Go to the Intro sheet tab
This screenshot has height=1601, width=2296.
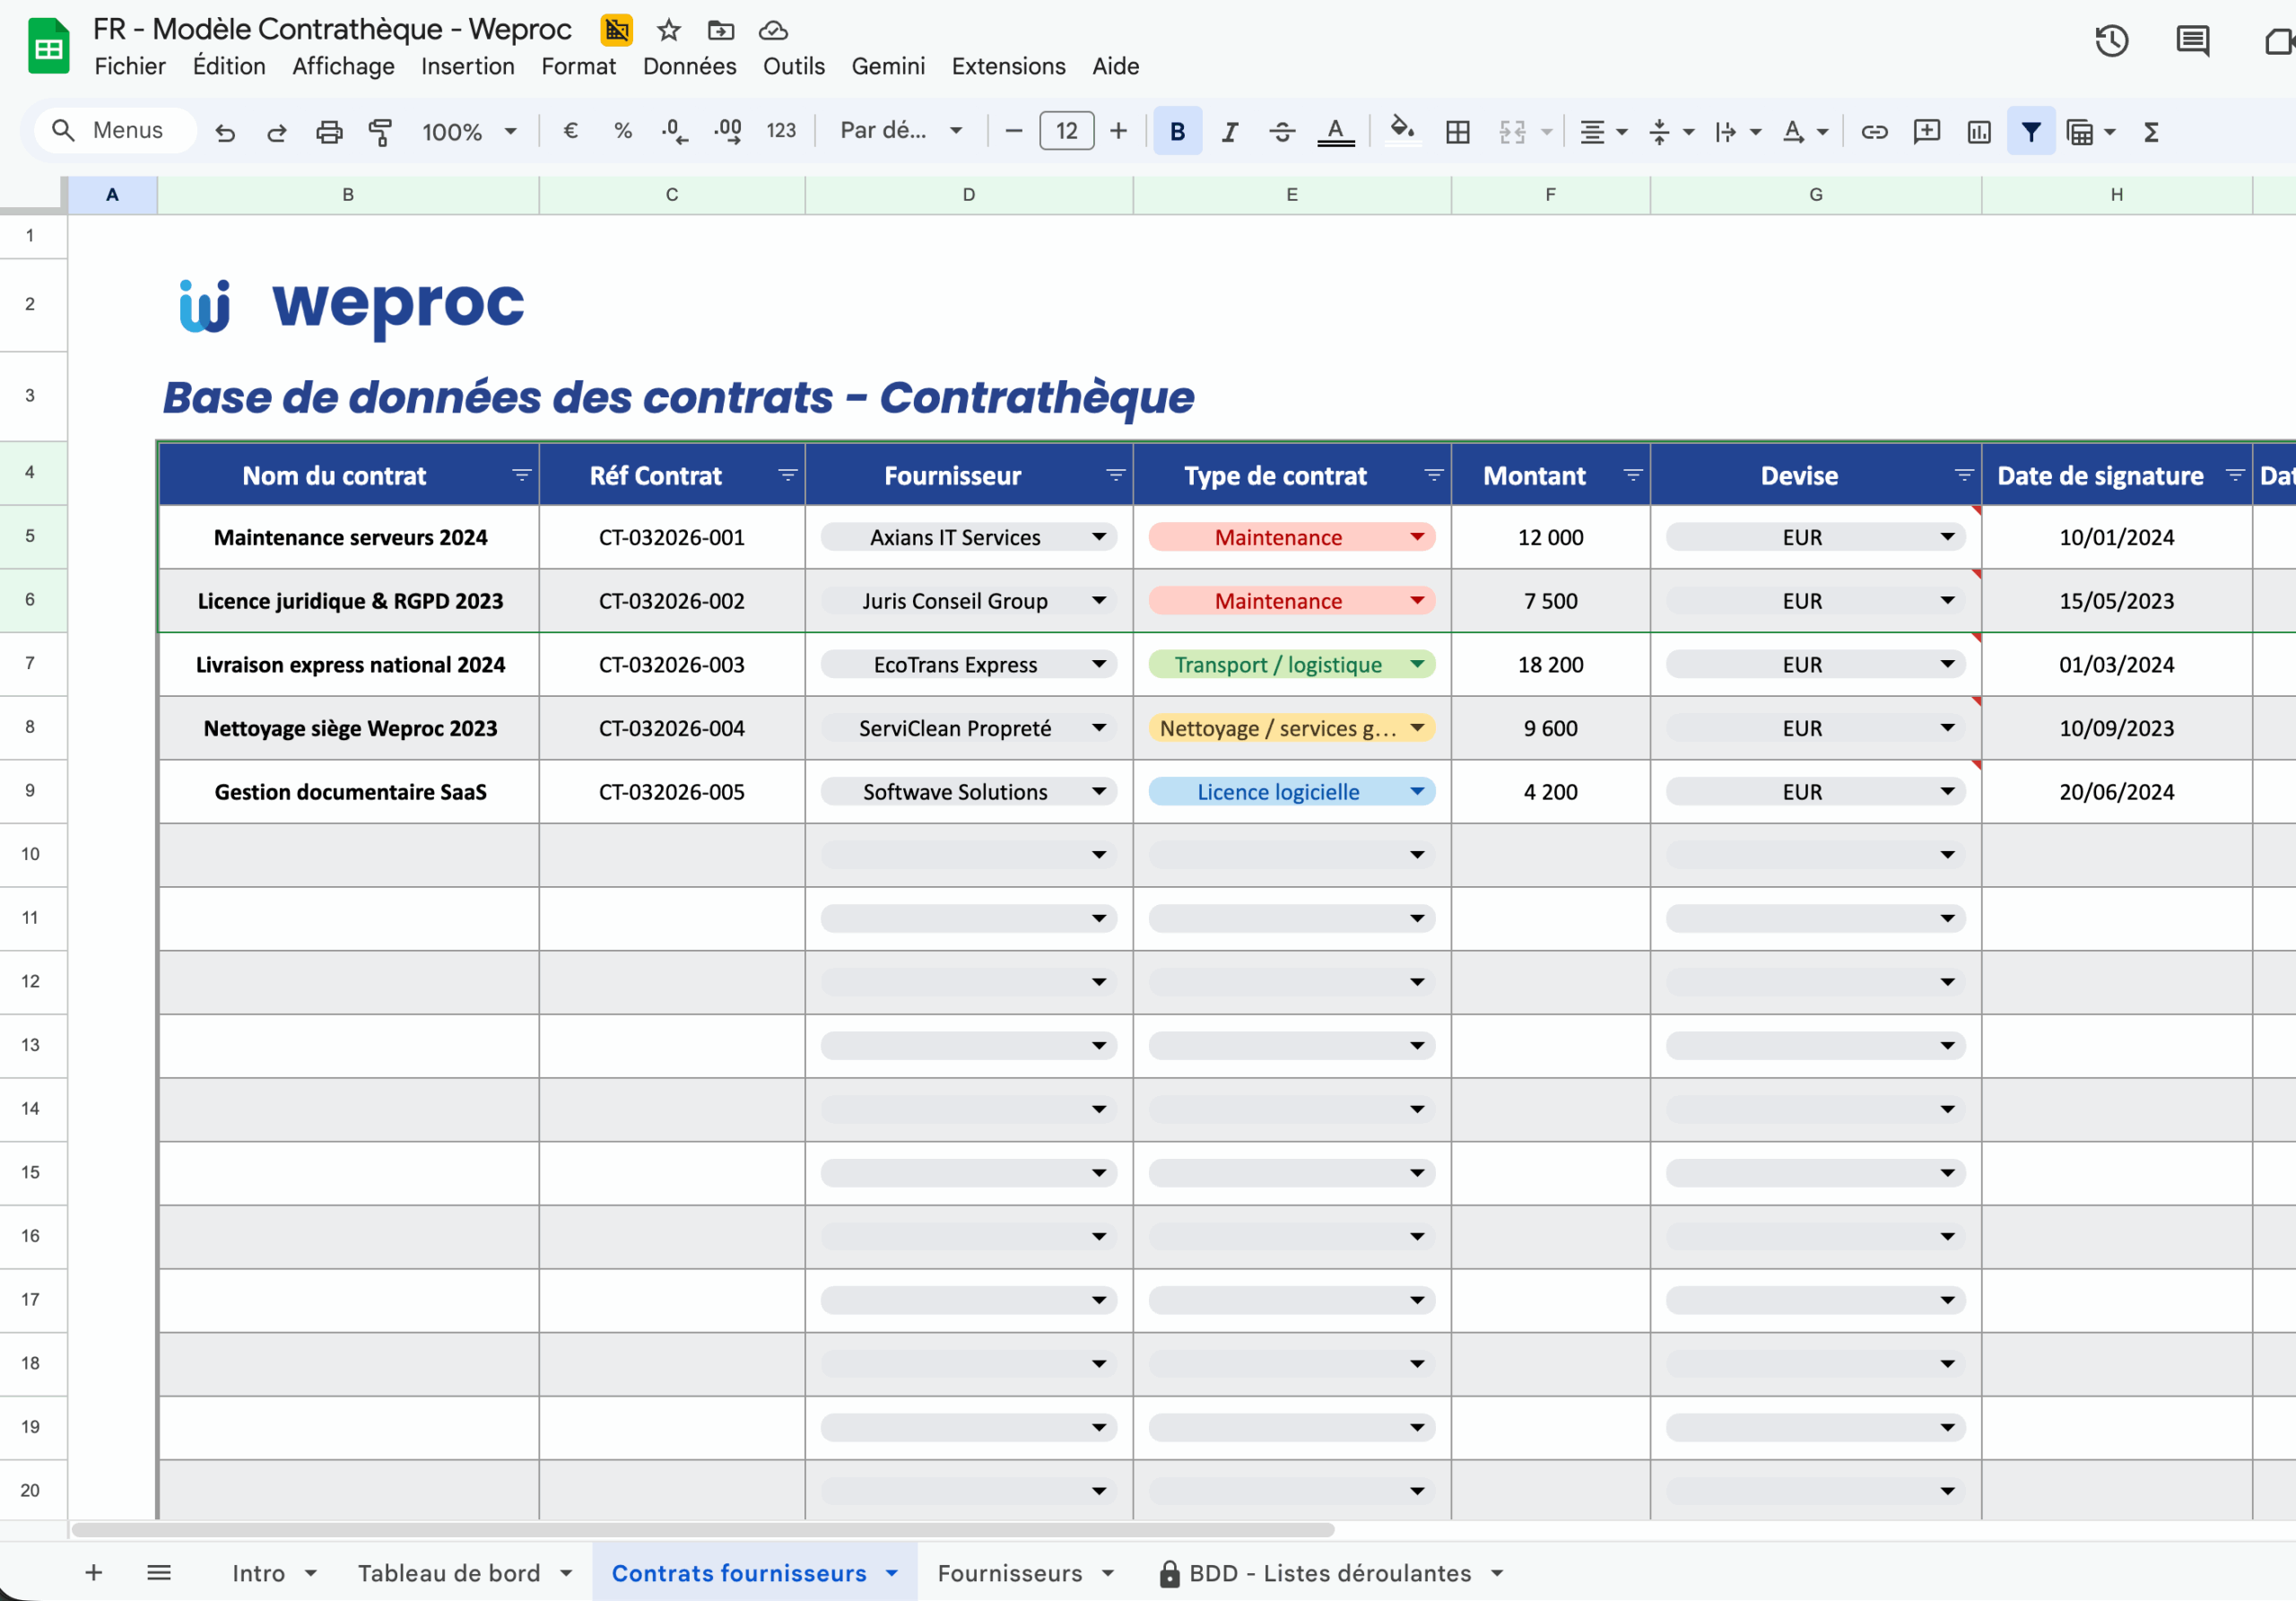[259, 1572]
